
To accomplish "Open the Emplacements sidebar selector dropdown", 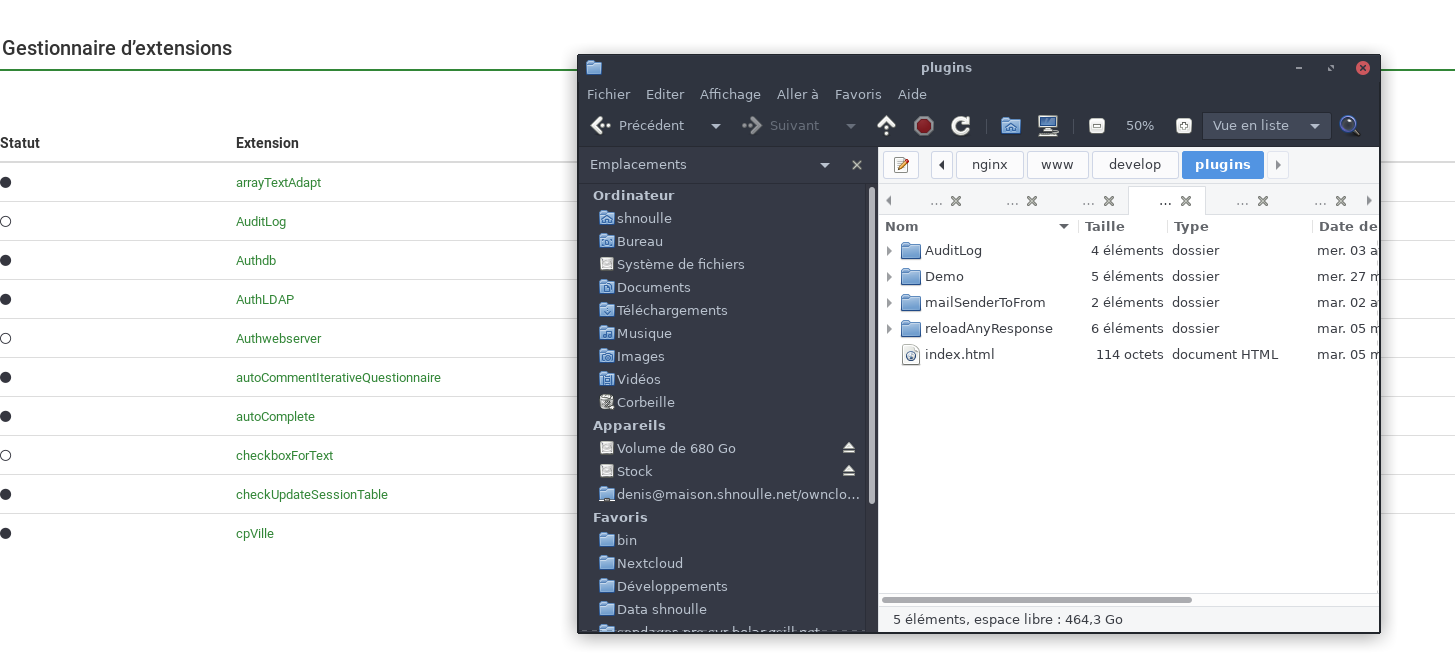I will tap(825, 165).
